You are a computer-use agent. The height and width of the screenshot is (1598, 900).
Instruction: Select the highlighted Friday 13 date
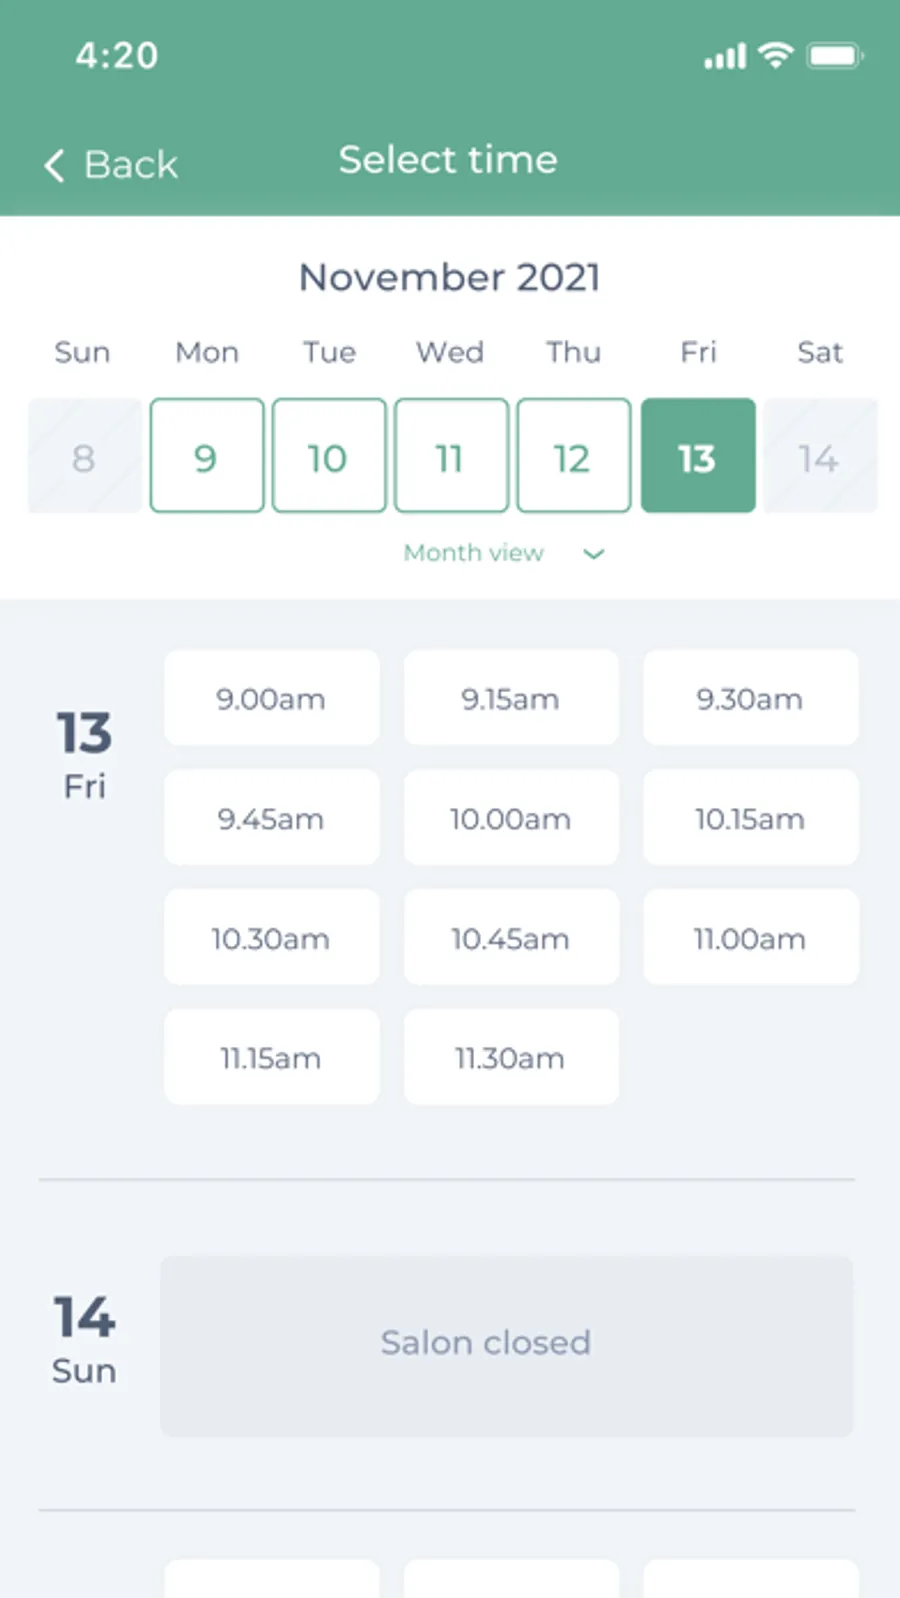click(x=697, y=456)
